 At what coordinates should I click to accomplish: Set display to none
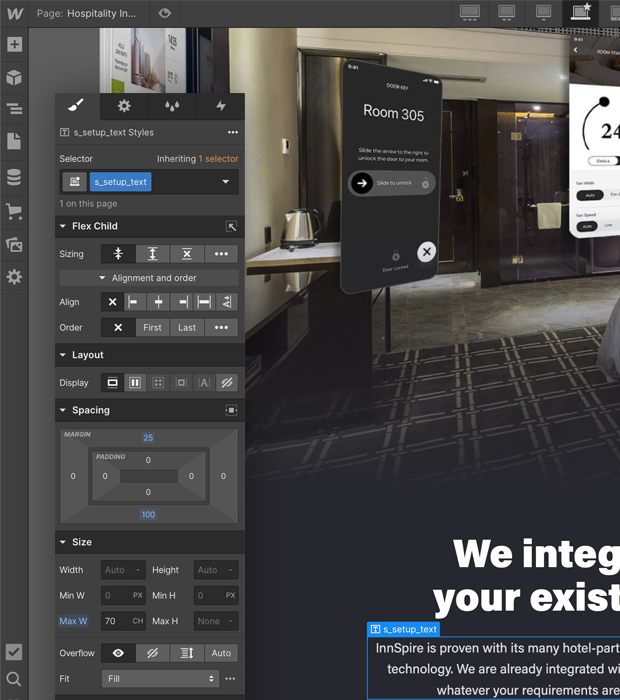coord(227,383)
